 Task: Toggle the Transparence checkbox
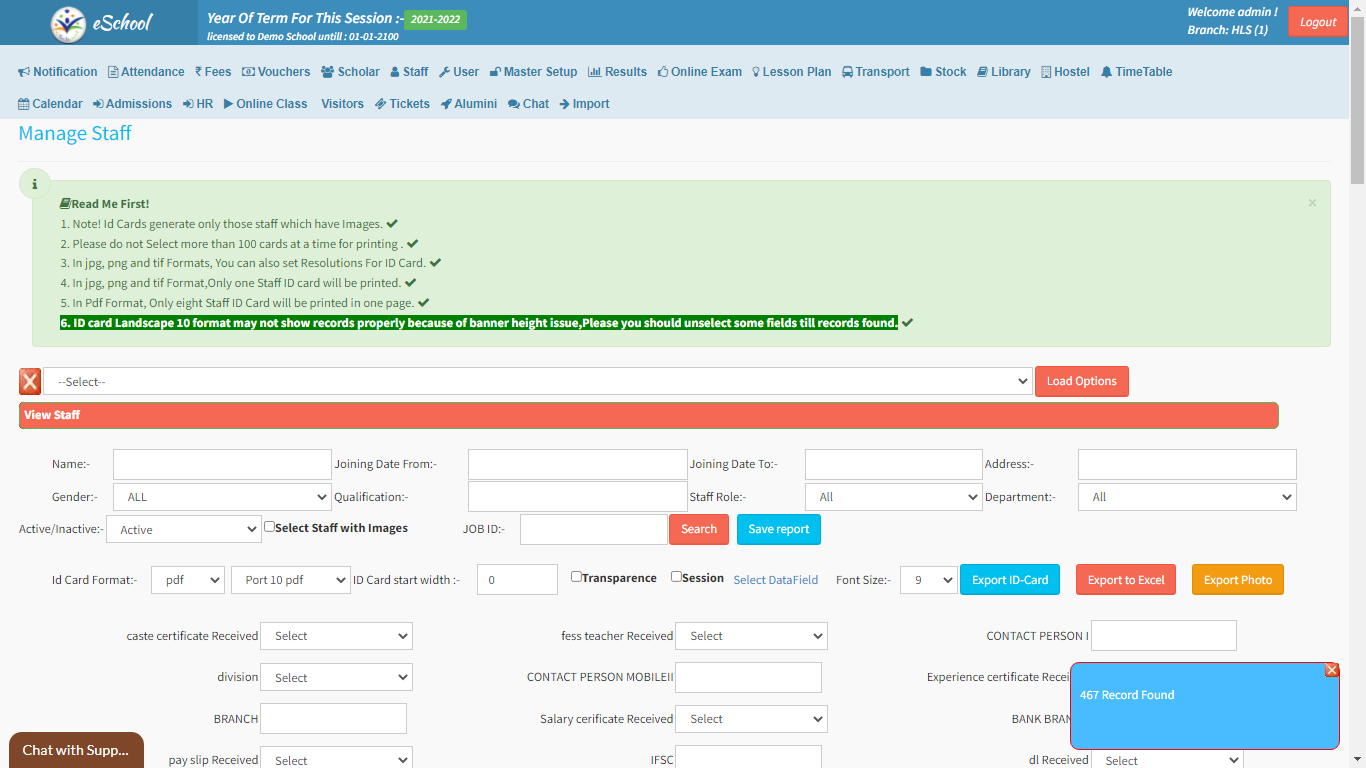click(576, 577)
